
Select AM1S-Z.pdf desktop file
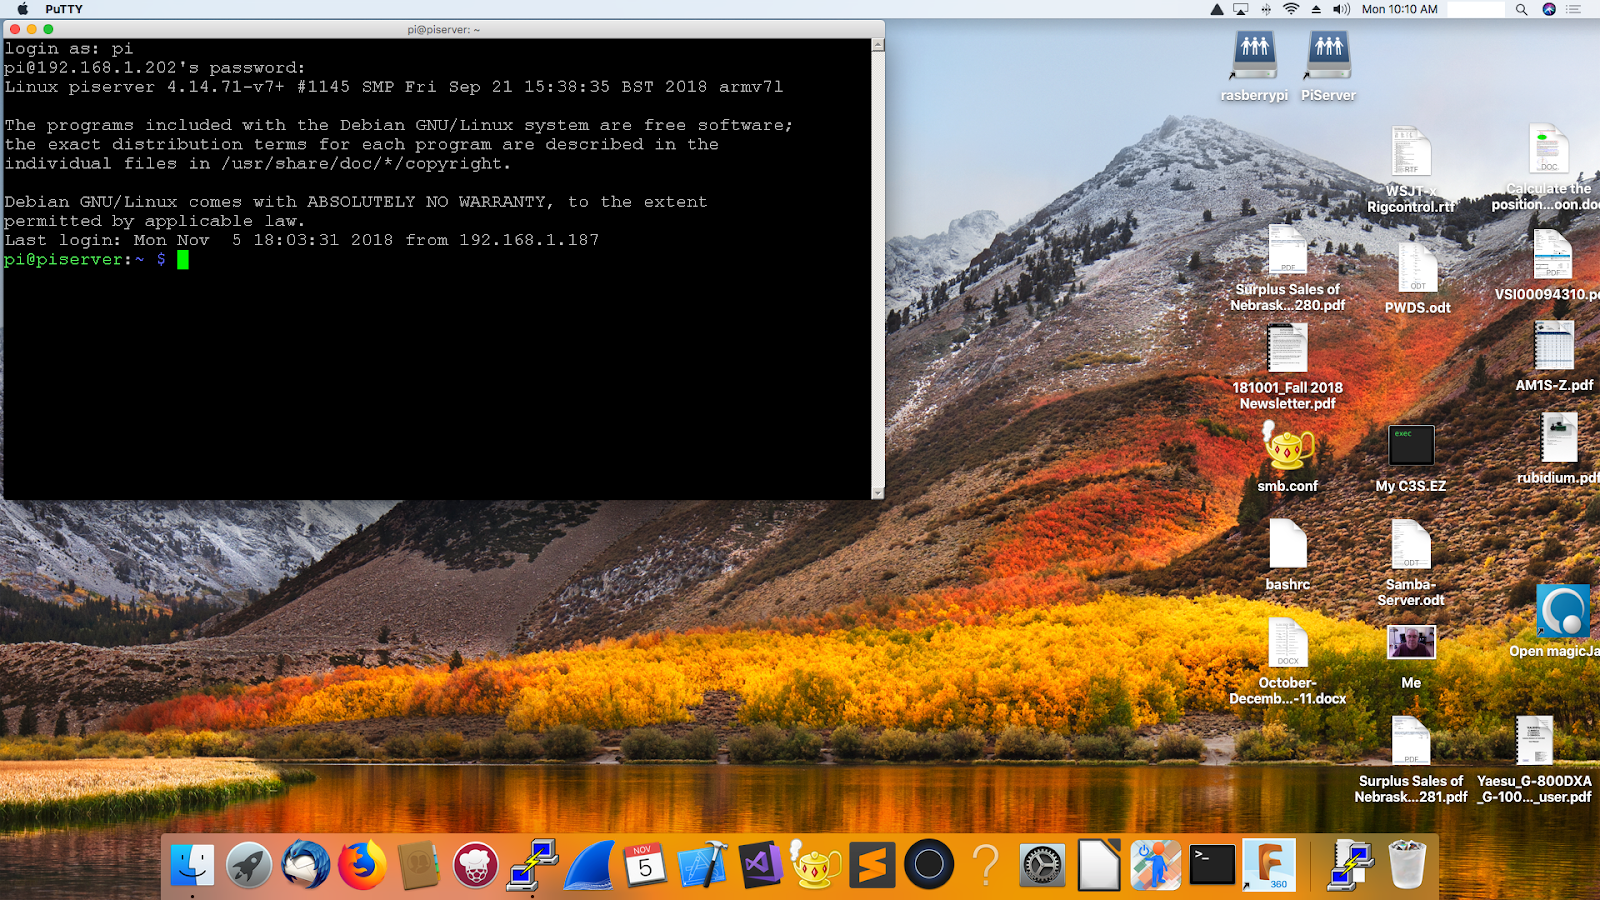(1554, 357)
